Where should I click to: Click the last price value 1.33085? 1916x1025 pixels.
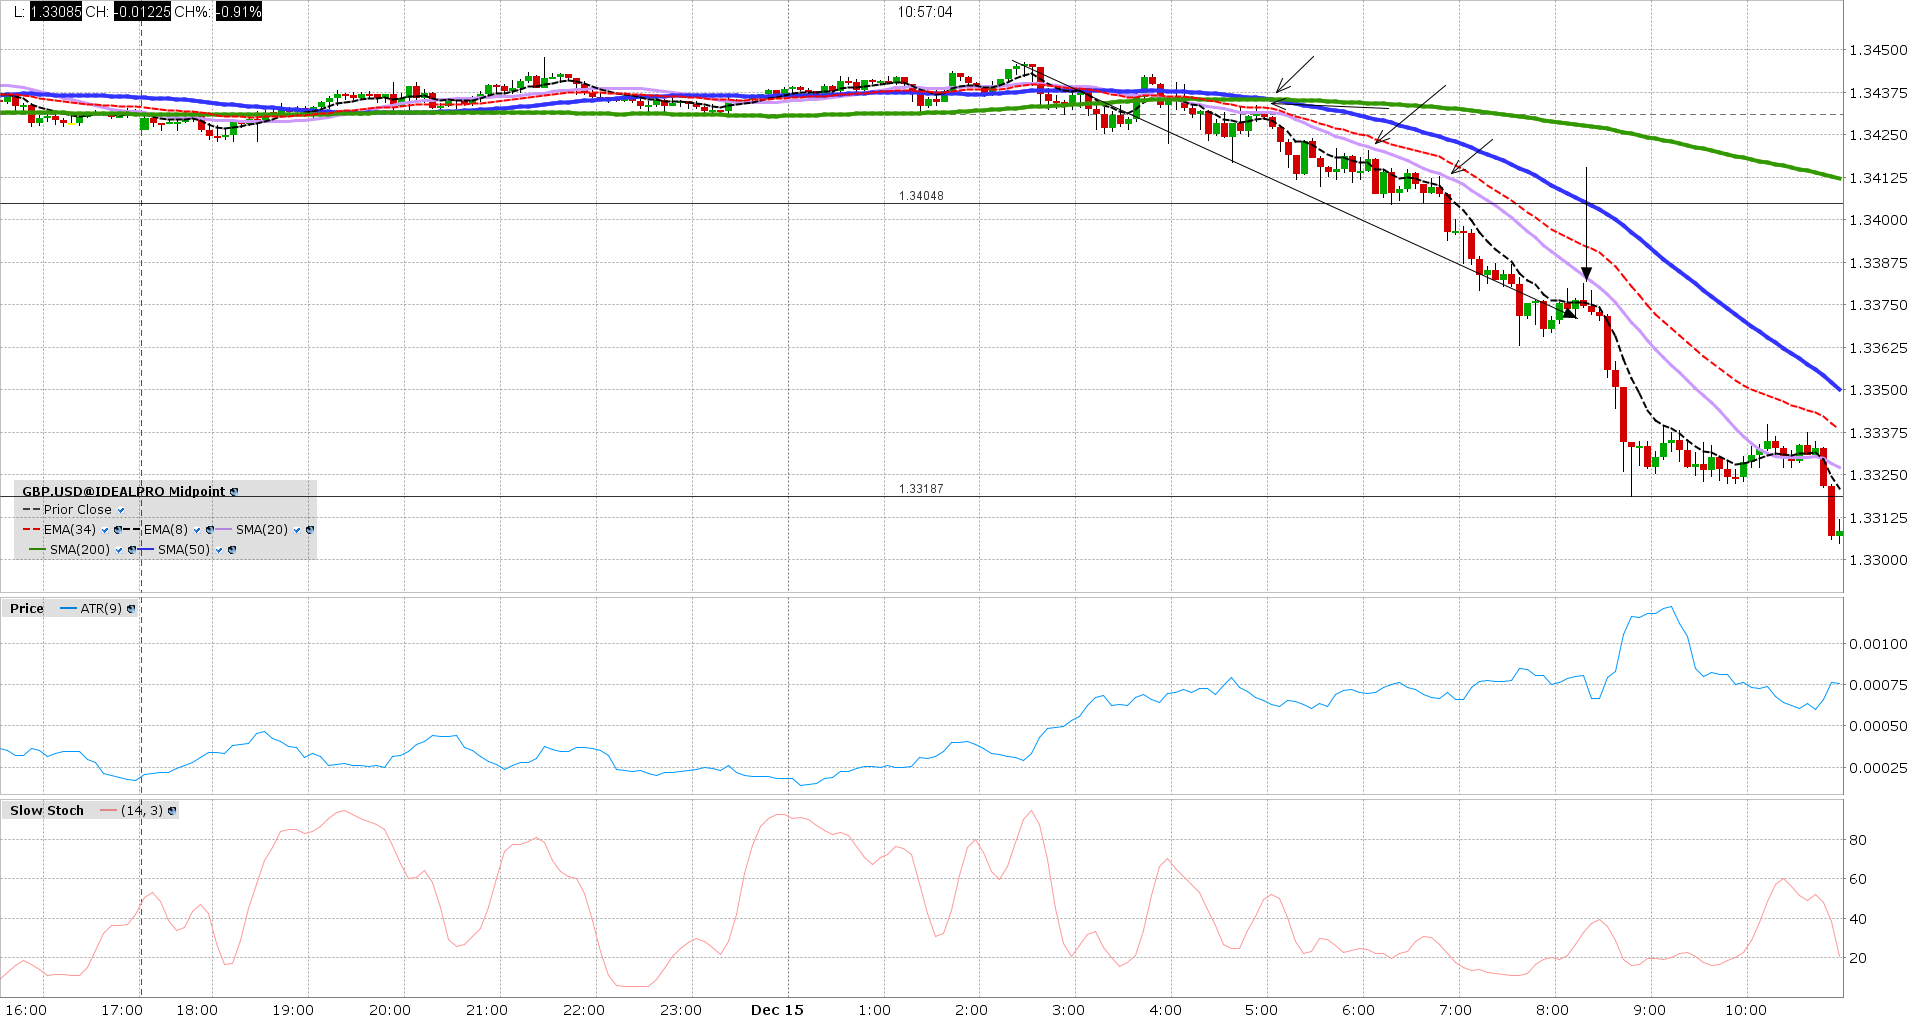point(56,12)
